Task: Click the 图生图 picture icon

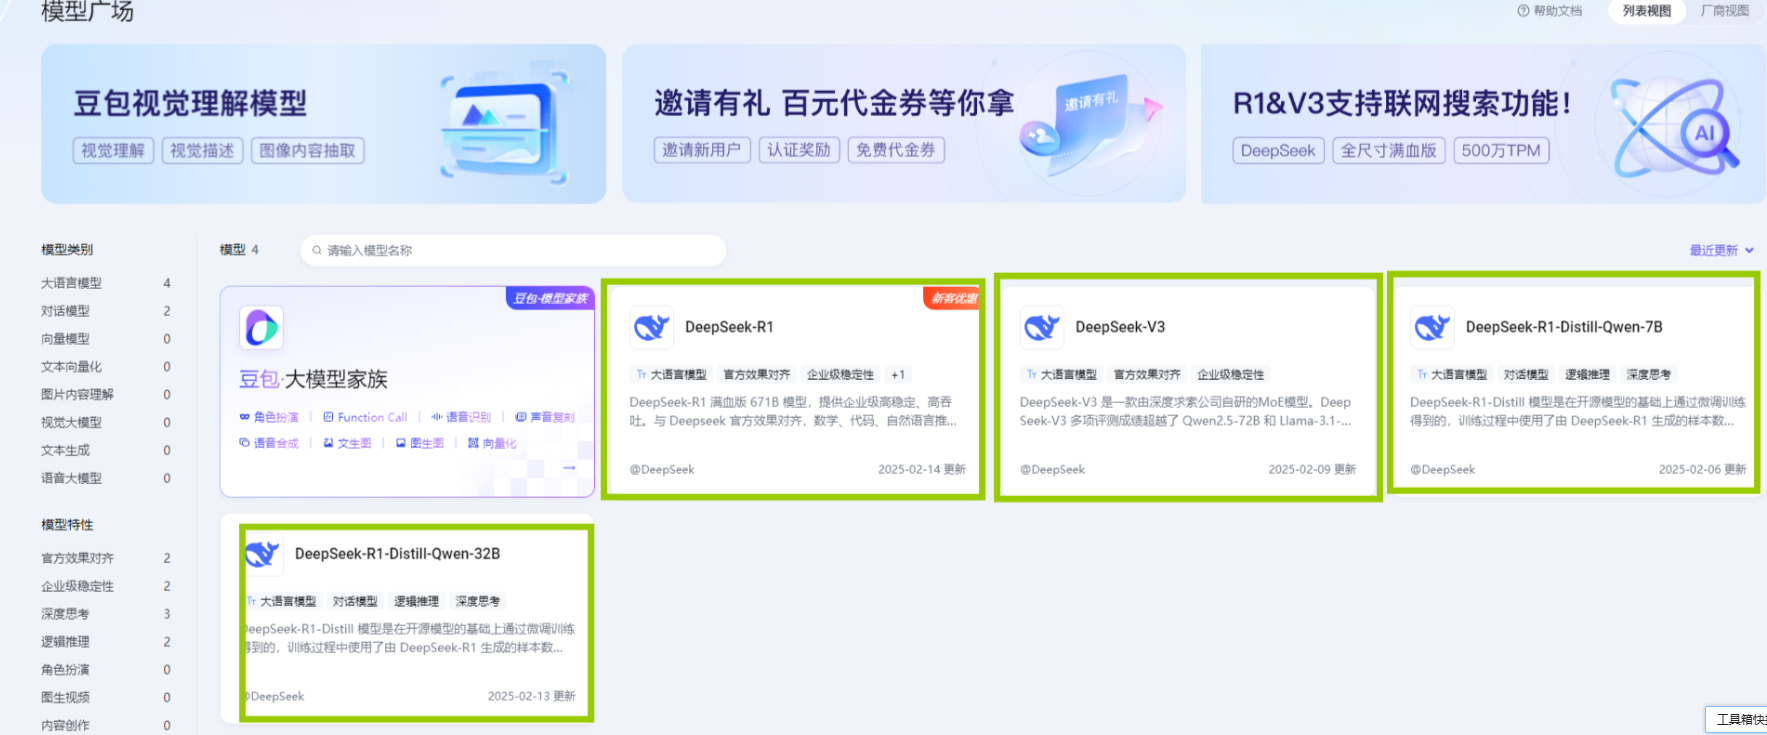Action: (x=400, y=443)
